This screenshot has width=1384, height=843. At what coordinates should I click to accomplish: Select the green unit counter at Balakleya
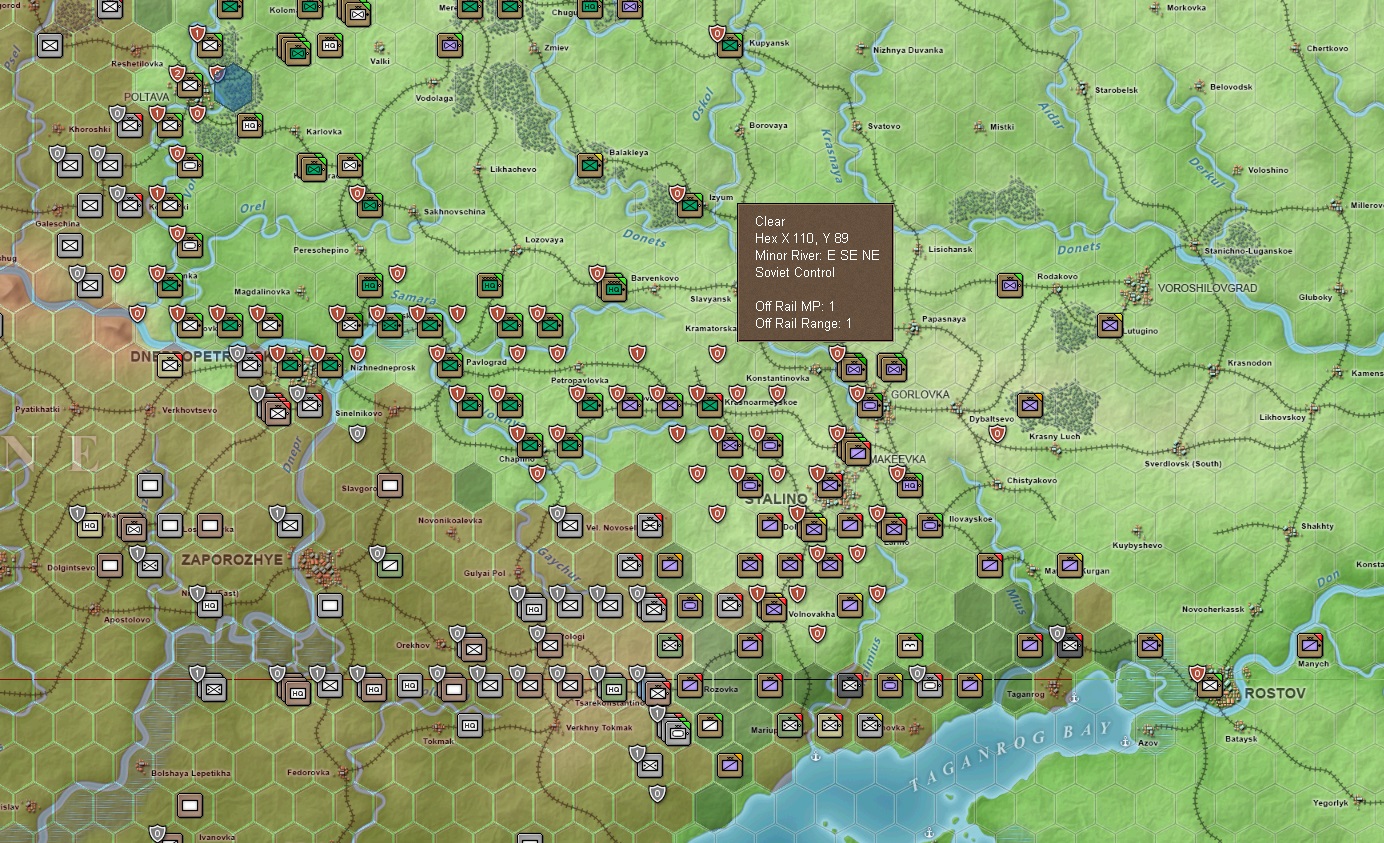590,165
